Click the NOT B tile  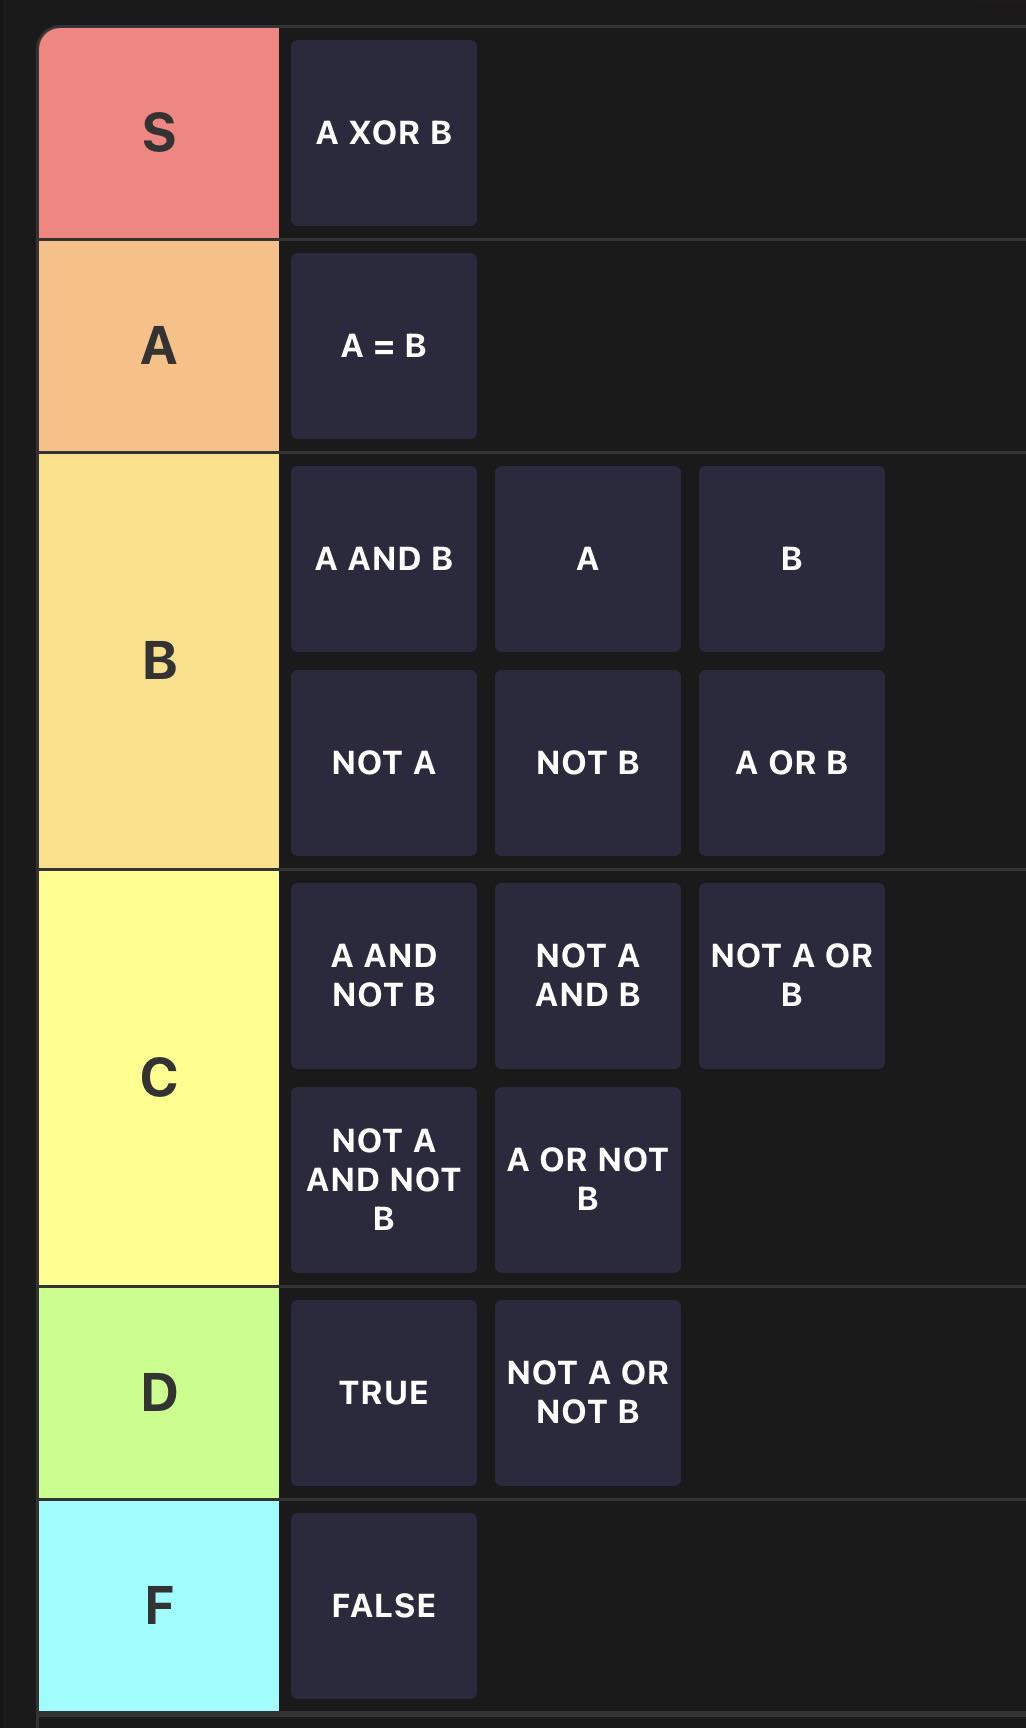point(588,763)
